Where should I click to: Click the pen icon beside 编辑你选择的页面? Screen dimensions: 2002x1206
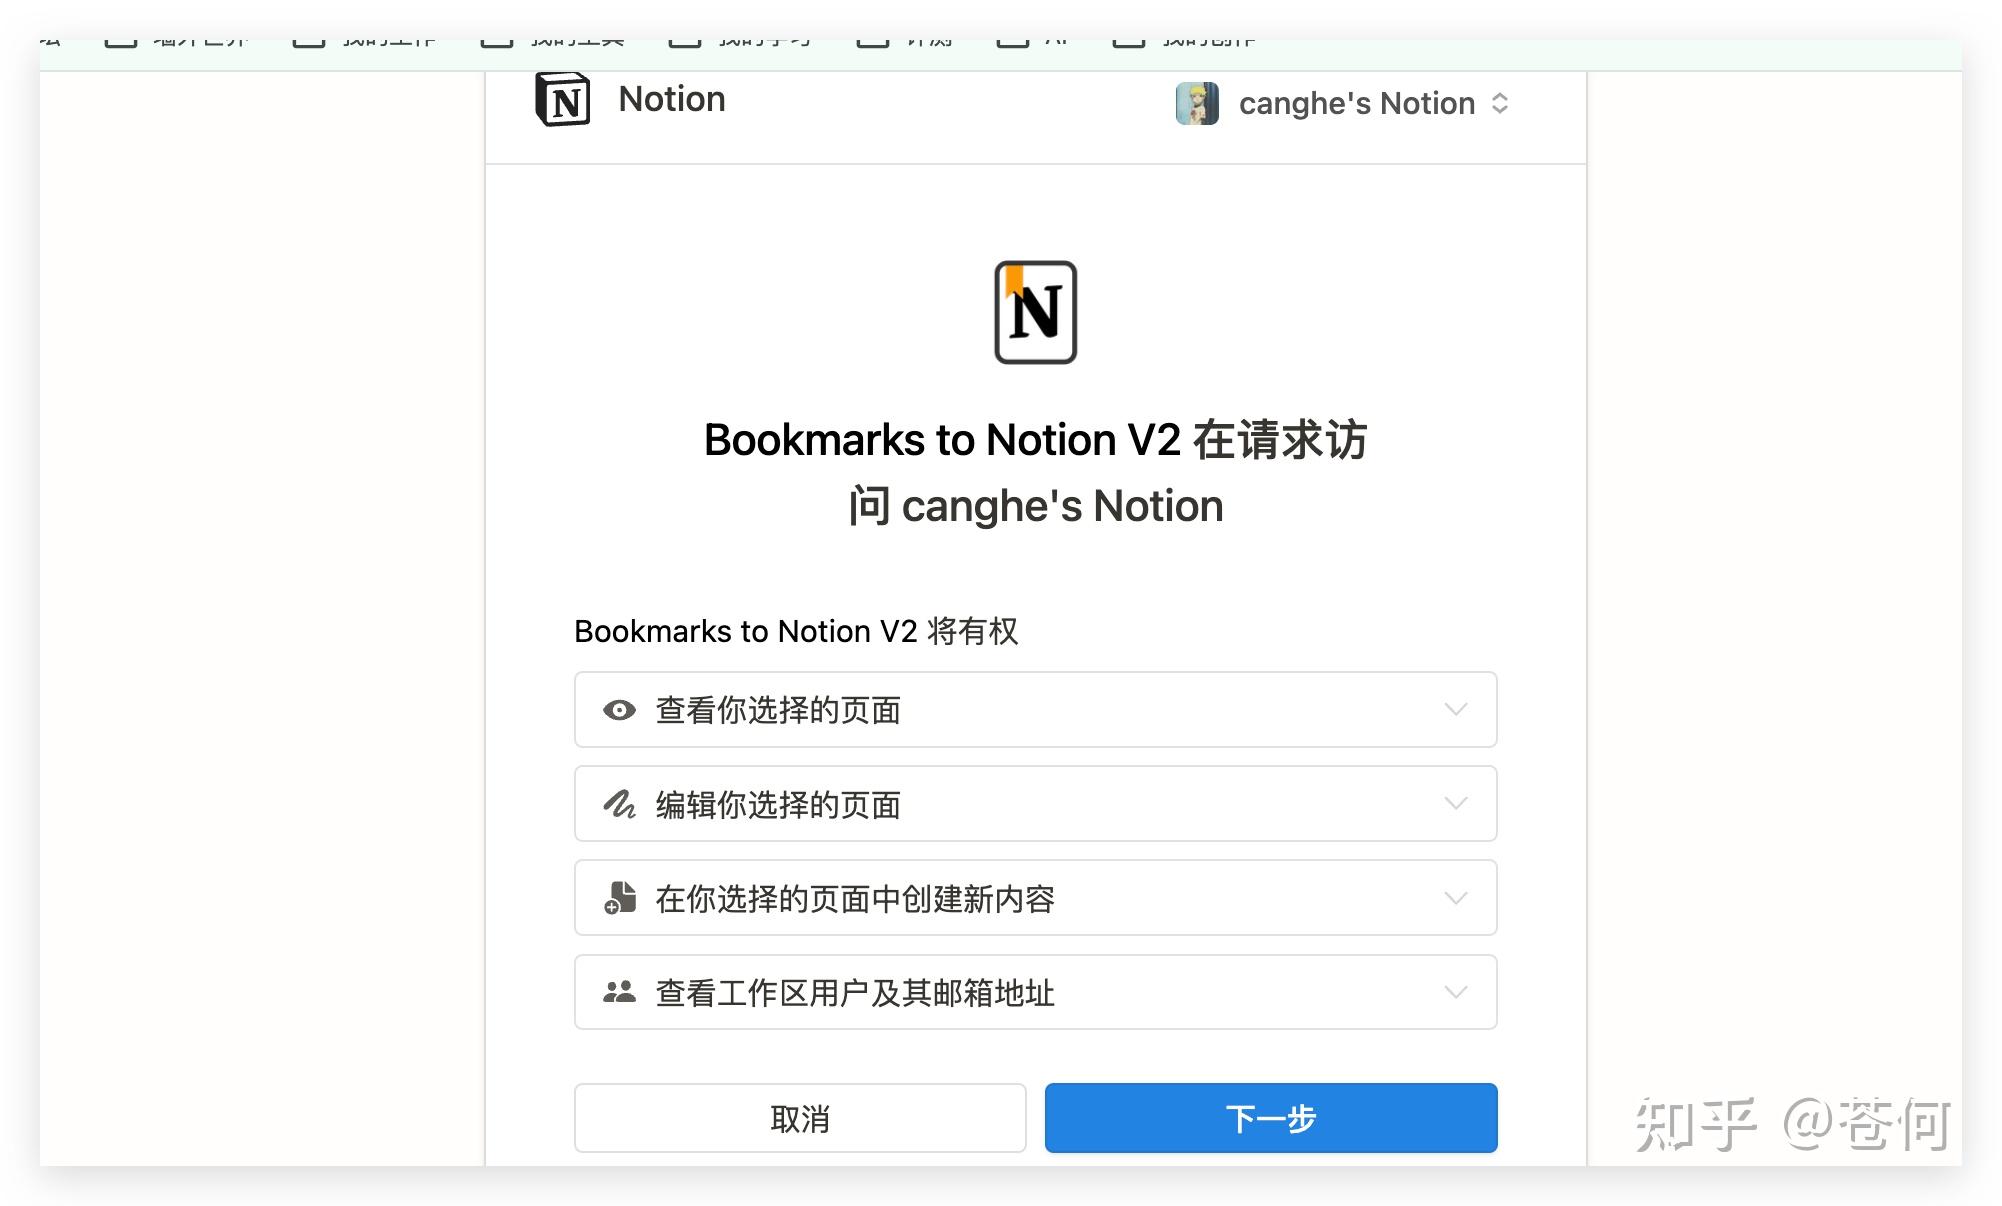(619, 803)
